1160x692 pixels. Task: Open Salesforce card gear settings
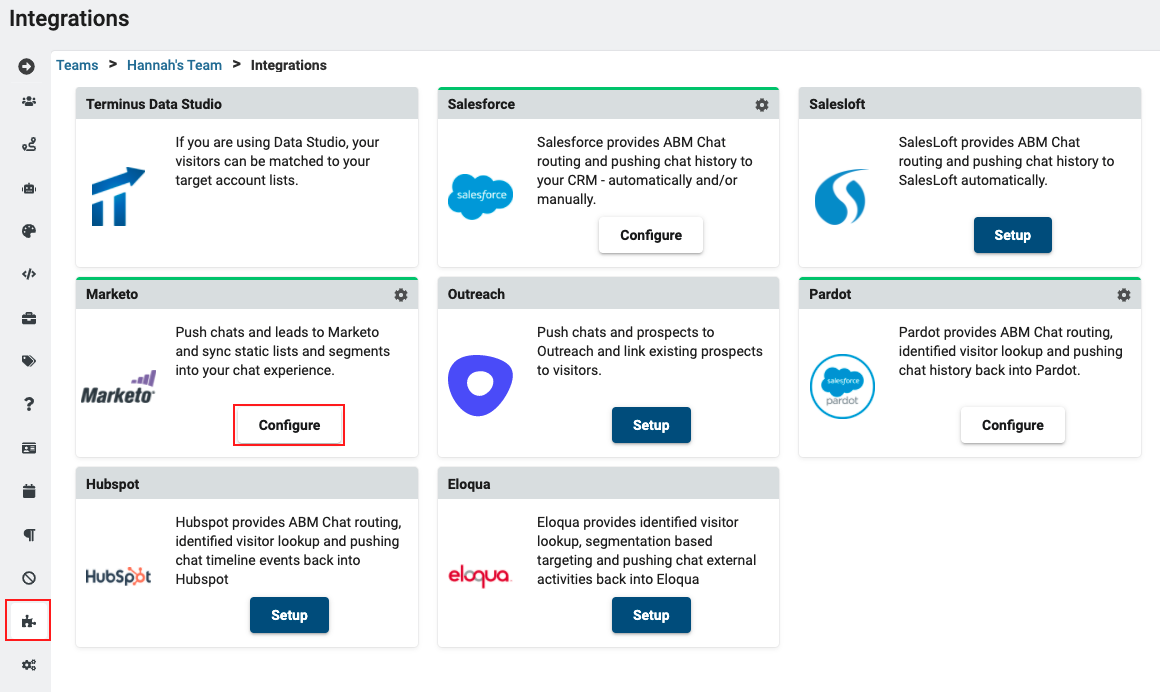click(x=761, y=105)
